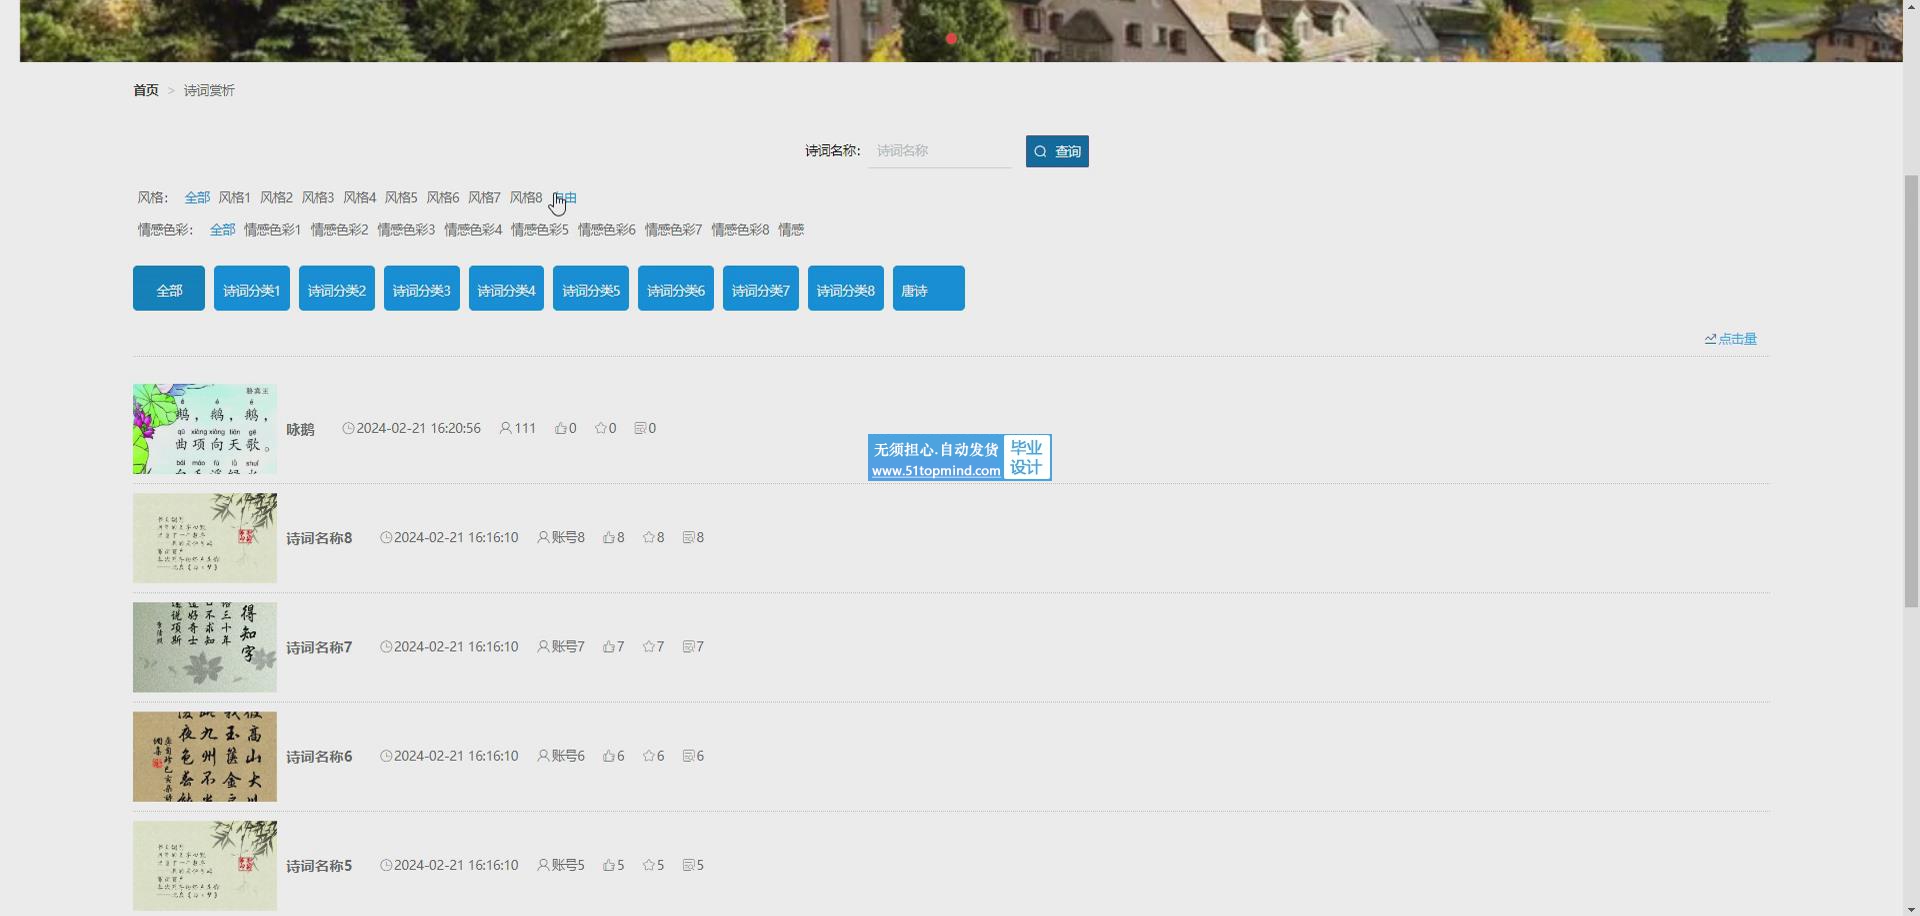Image resolution: width=1920 pixels, height=916 pixels.
Task: Select 全部 in the 风格 filter row
Action: coord(197,198)
